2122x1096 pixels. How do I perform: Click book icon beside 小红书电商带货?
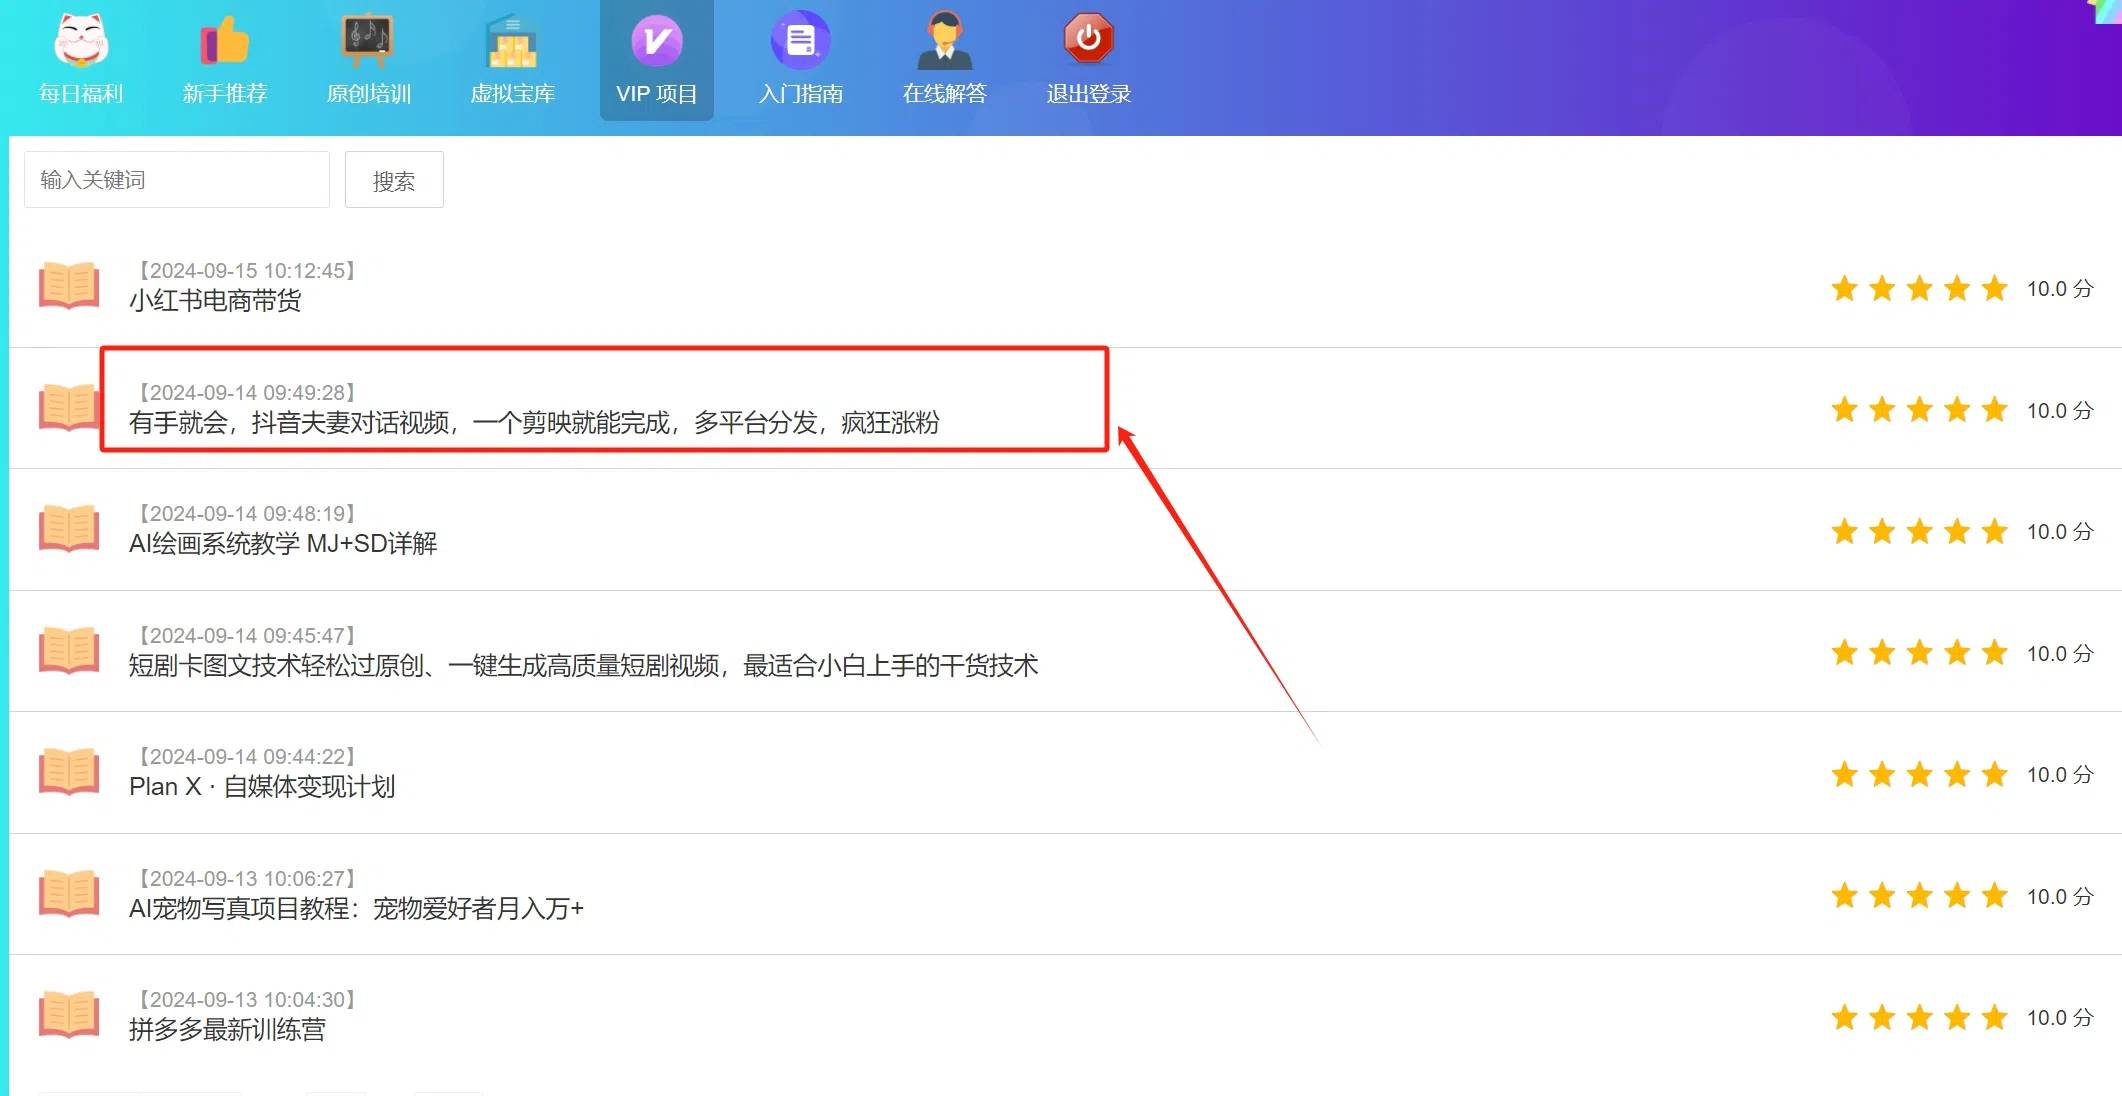click(69, 286)
